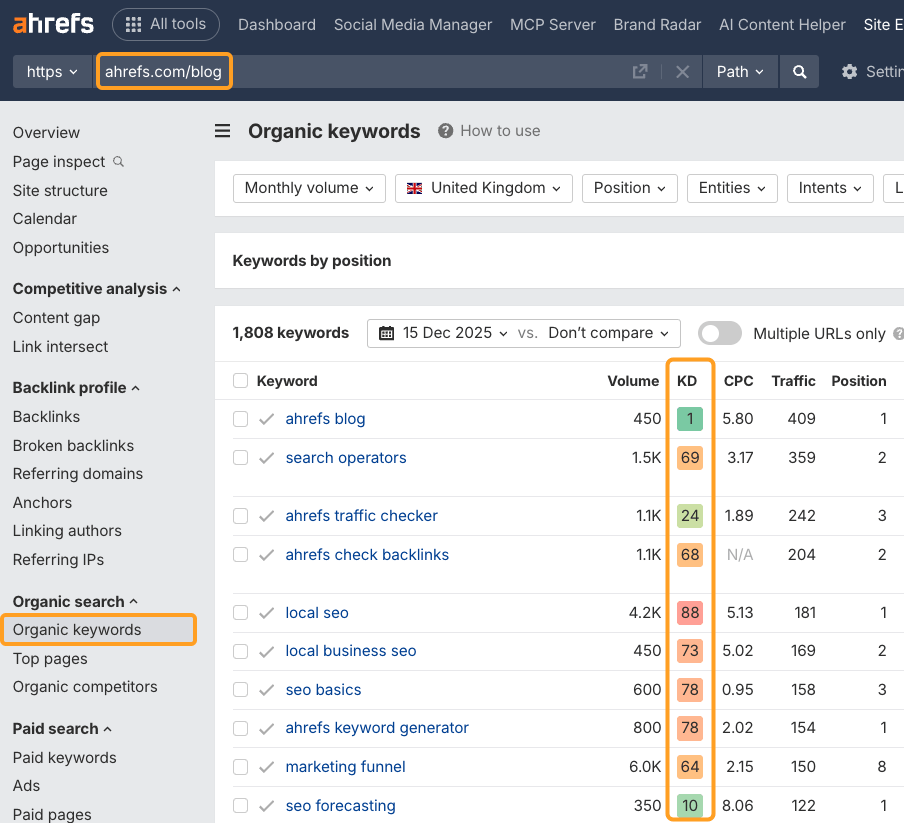Clear the URL using the X icon

(x=683, y=71)
